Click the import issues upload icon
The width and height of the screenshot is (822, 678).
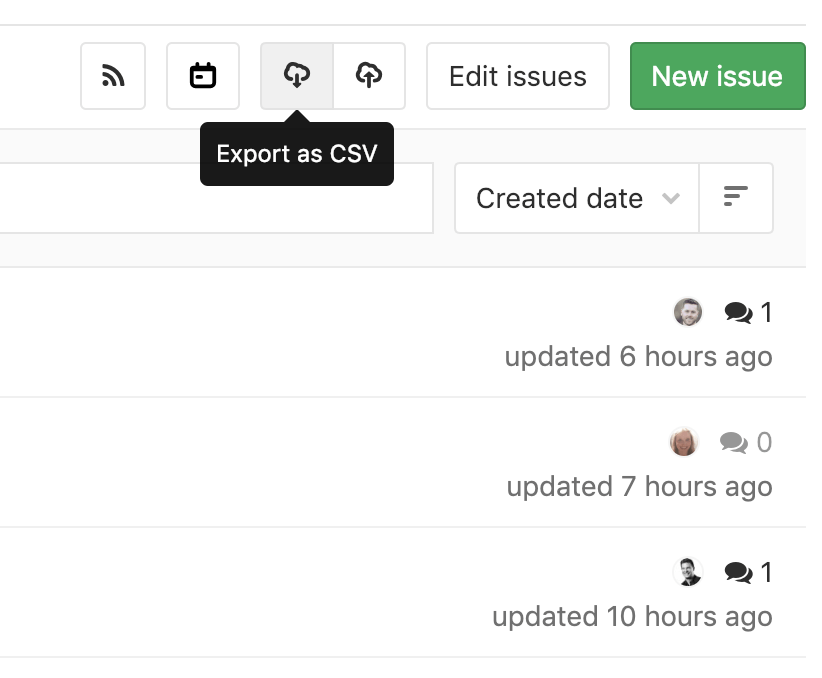369,76
